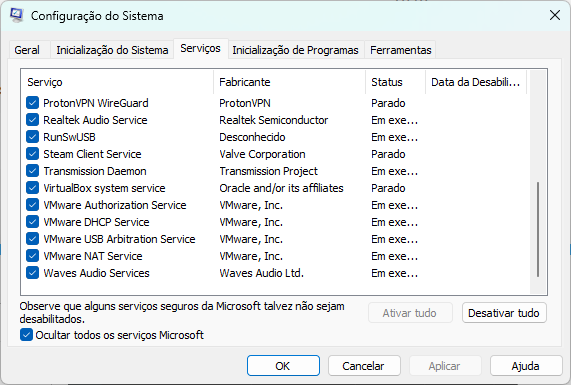Click the Realtek Semiconductor manufacturer cell

pyautogui.click(x=273, y=120)
